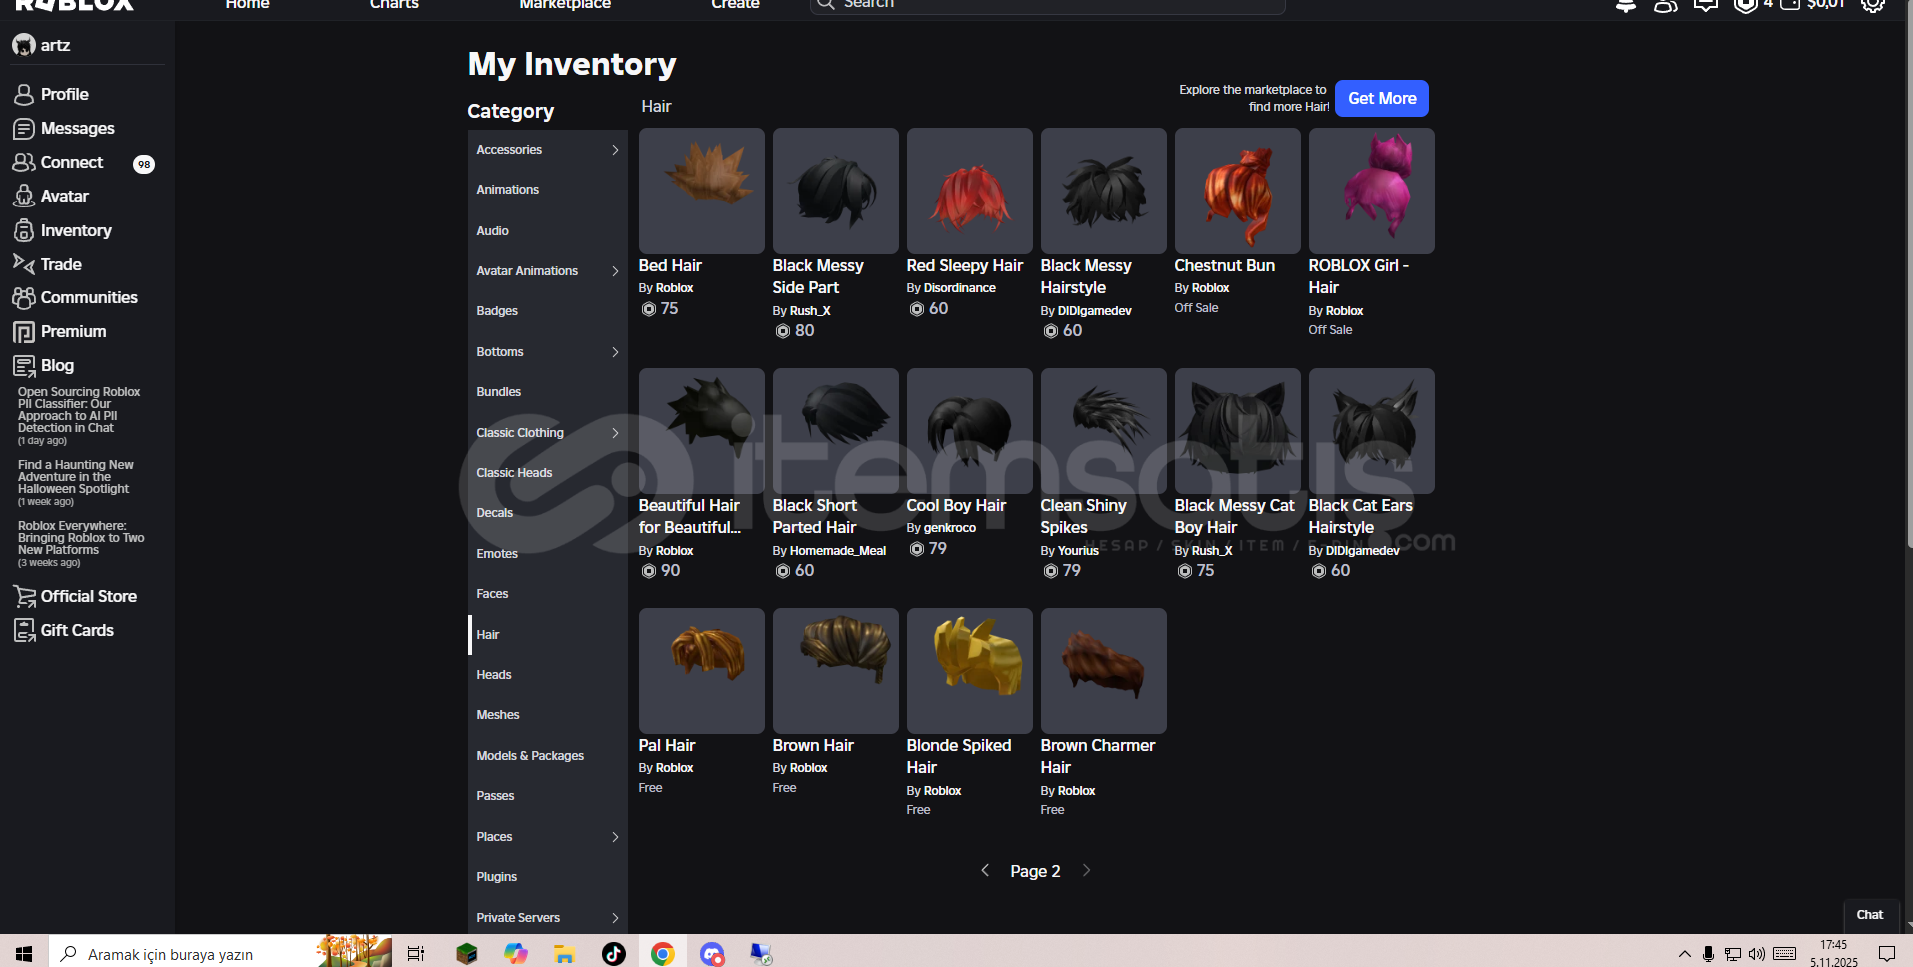
Task: Launch Google Chrome from the taskbar
Action: (x=662, y=953)
